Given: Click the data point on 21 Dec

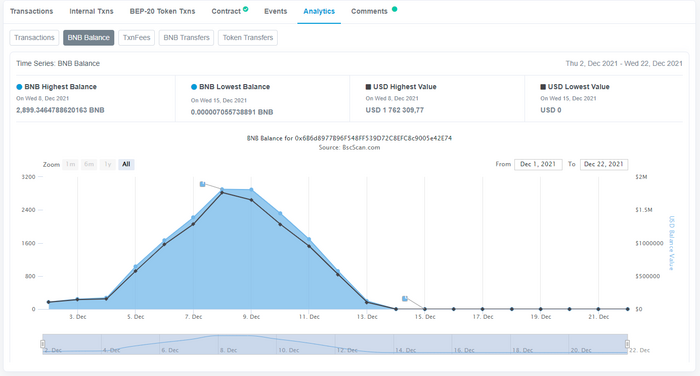Looking at the screenshot, I should click(x=598, y=309).
